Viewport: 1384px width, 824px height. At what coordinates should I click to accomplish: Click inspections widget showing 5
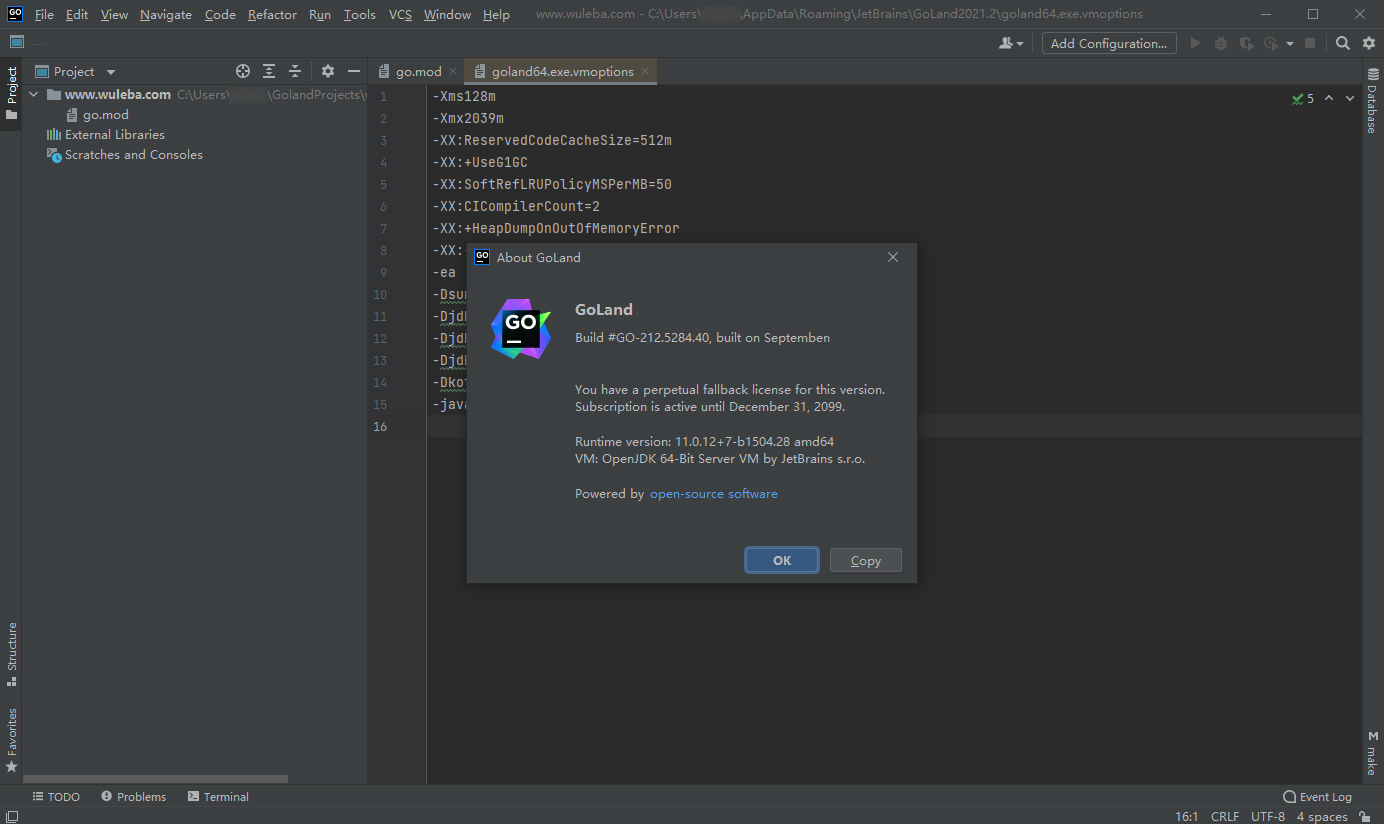tap(1303, 99)
